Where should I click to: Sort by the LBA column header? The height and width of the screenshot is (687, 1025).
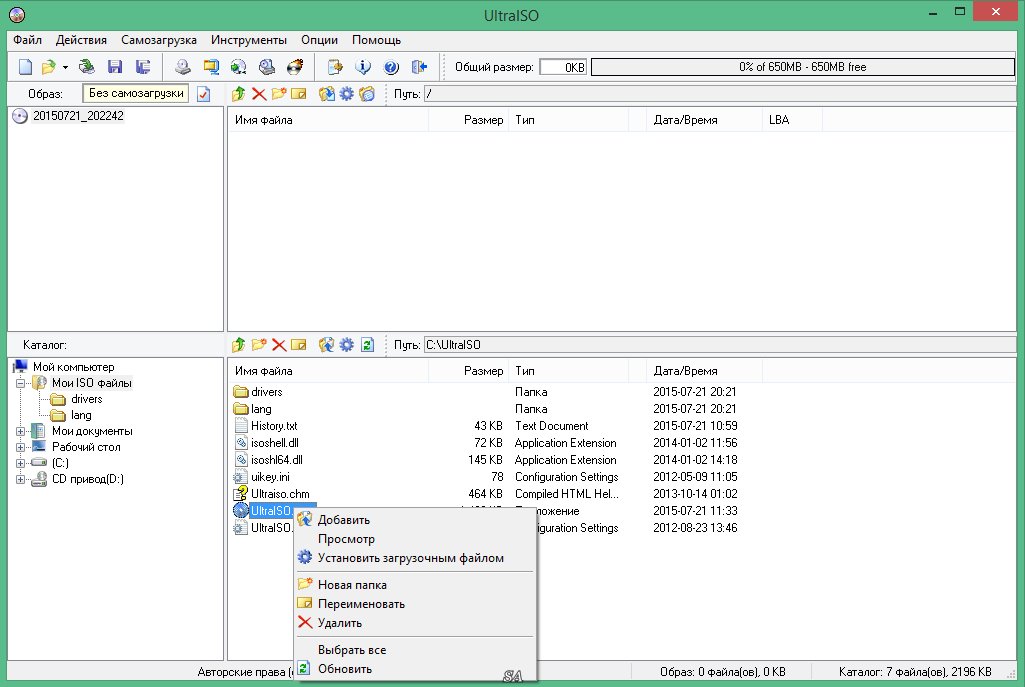point(792,120)
